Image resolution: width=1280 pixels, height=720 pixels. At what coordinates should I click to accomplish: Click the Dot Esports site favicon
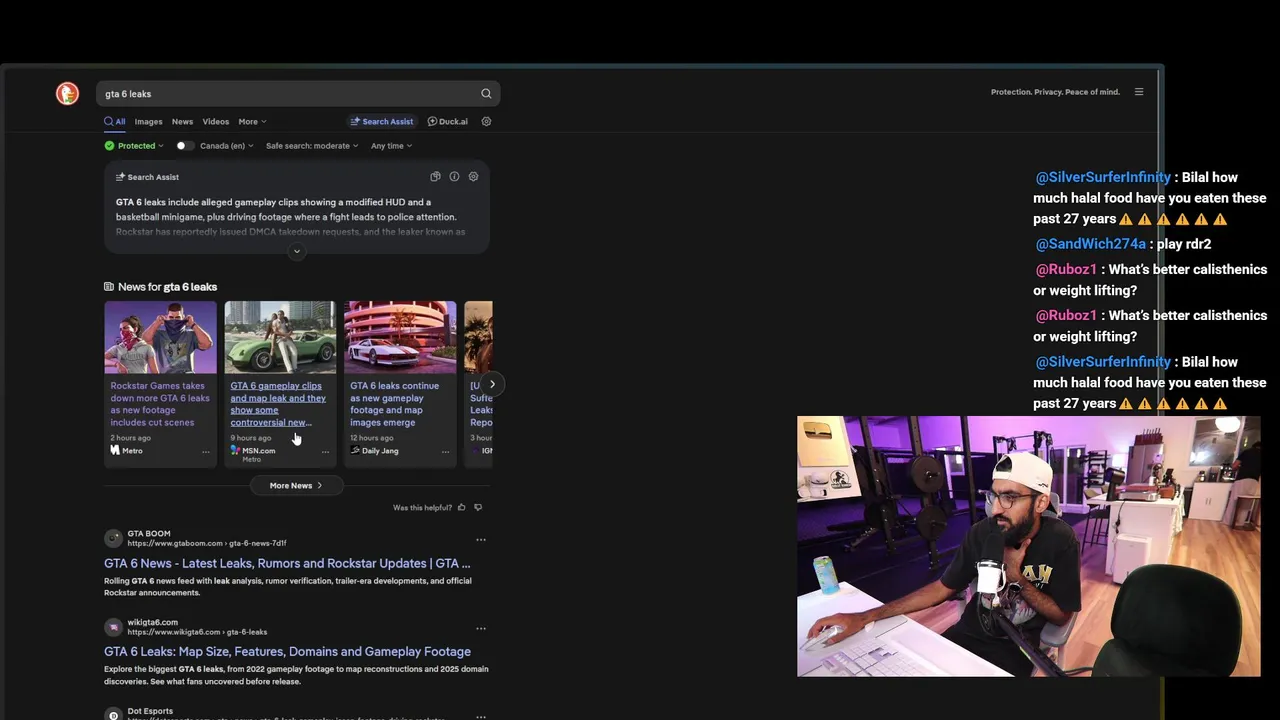tap(113, 714)
